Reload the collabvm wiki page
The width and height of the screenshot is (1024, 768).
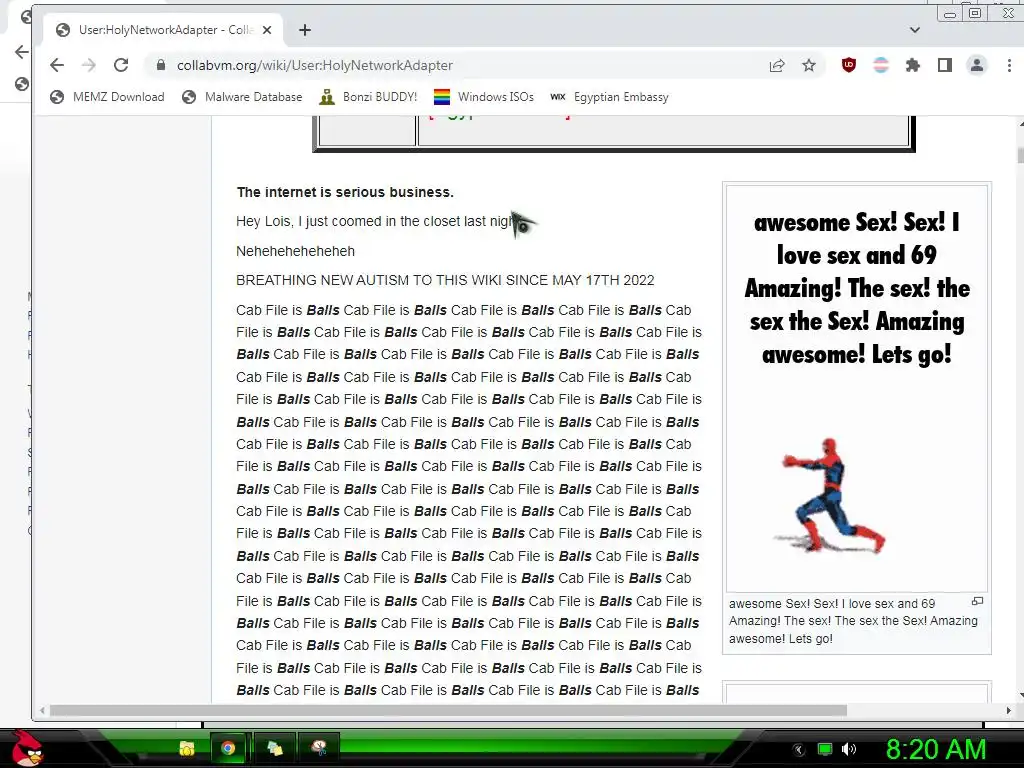(121, 65)
